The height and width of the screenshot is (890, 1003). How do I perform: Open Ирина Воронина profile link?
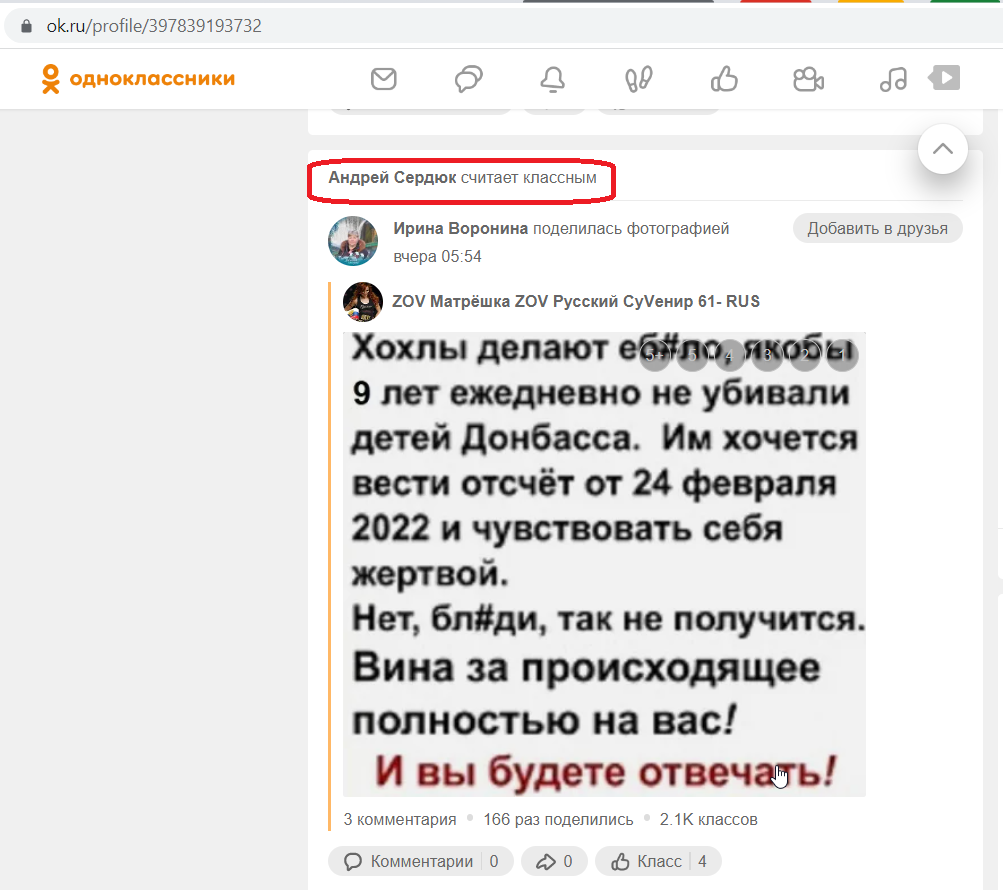click(461, 228)
